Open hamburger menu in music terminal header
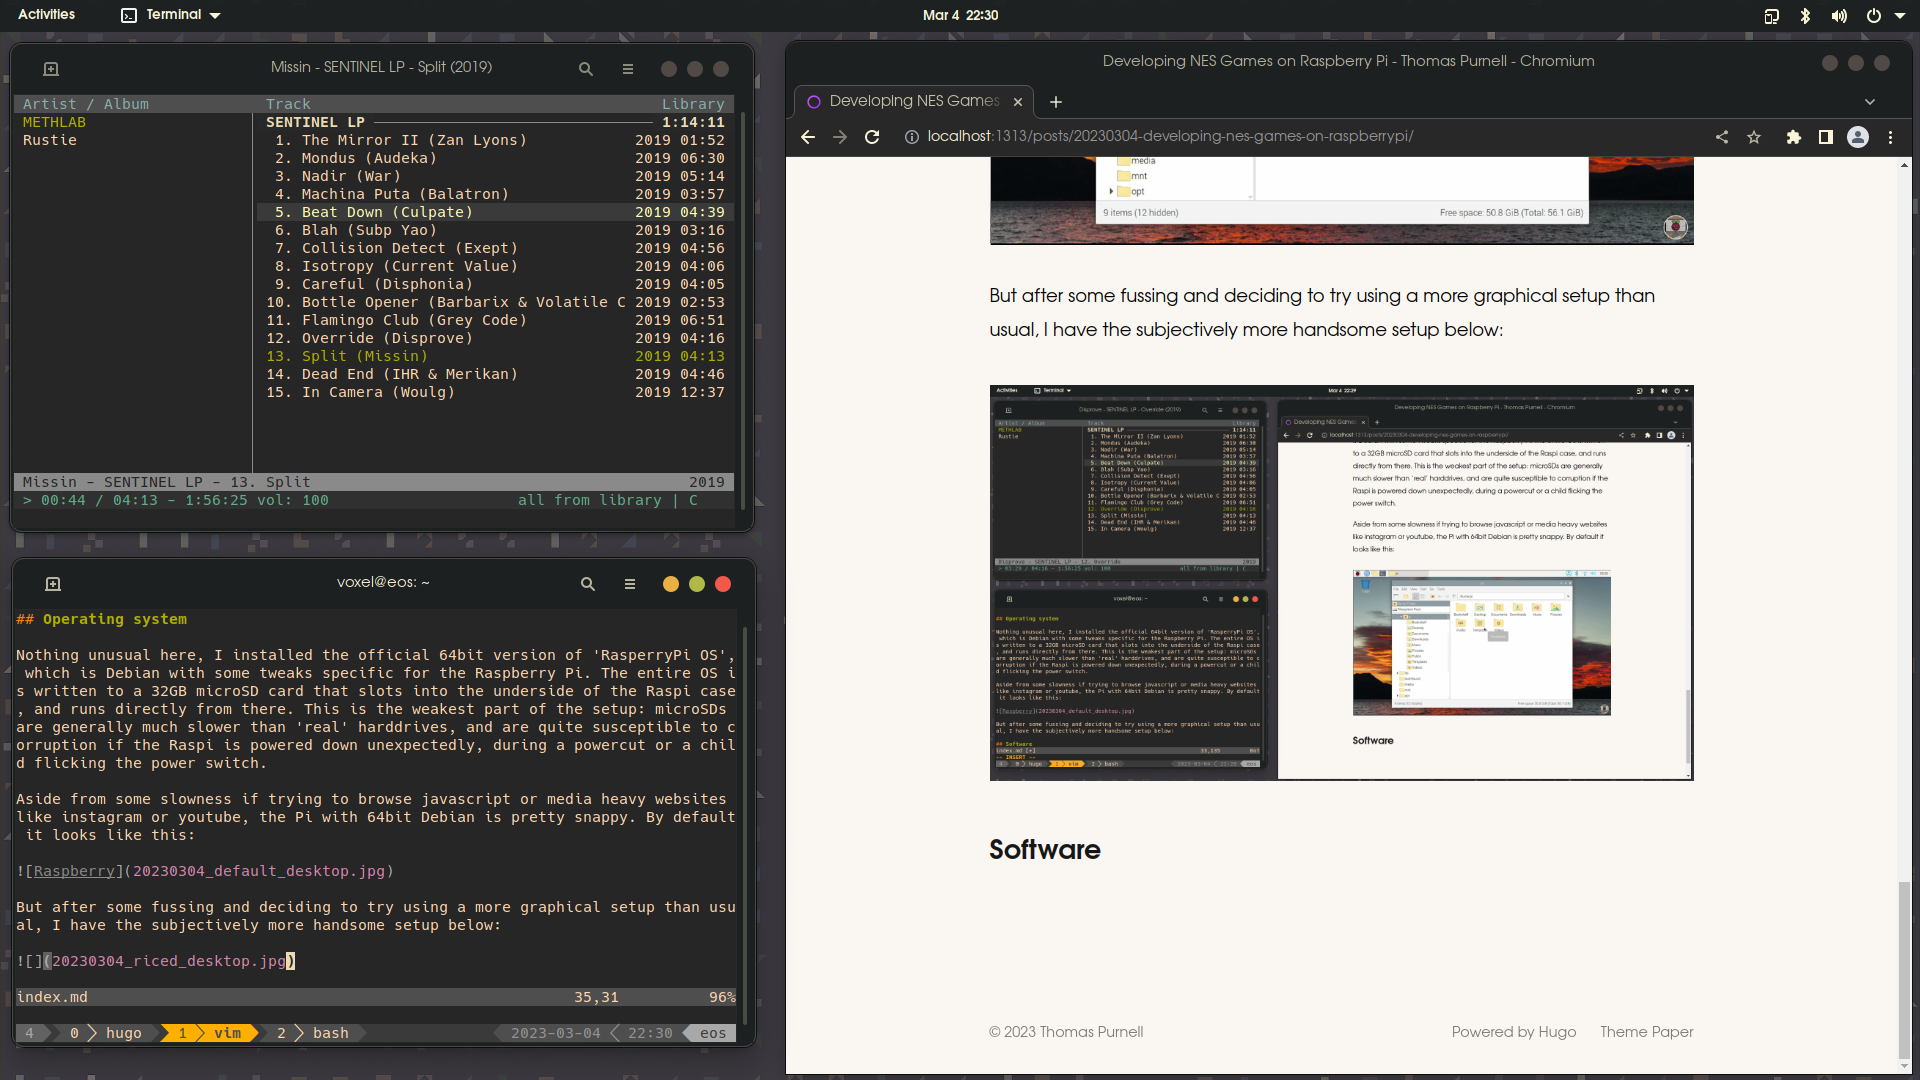The image size is (1920, 1080). tap(628, 69)
